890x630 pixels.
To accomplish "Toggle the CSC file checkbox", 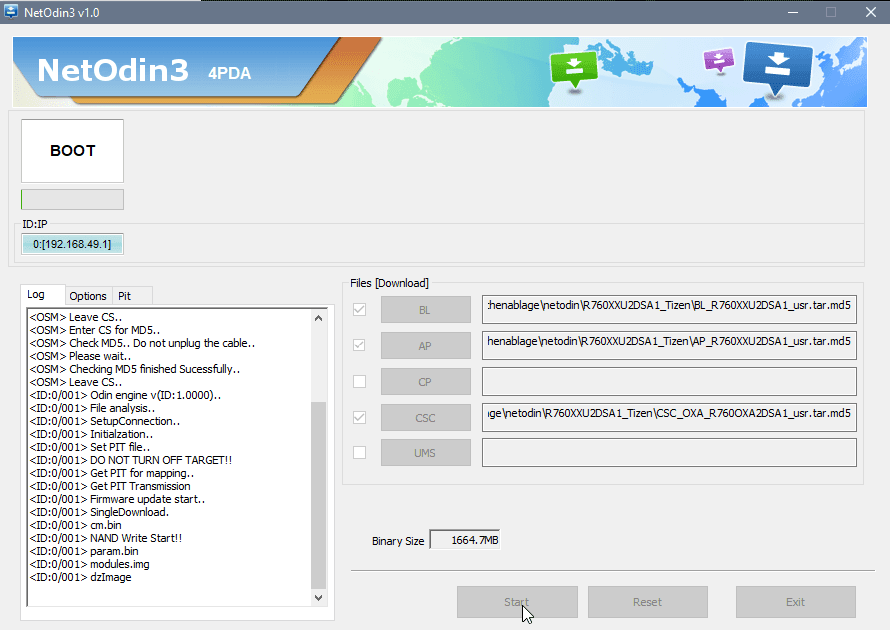I will [x=360, y=417].
